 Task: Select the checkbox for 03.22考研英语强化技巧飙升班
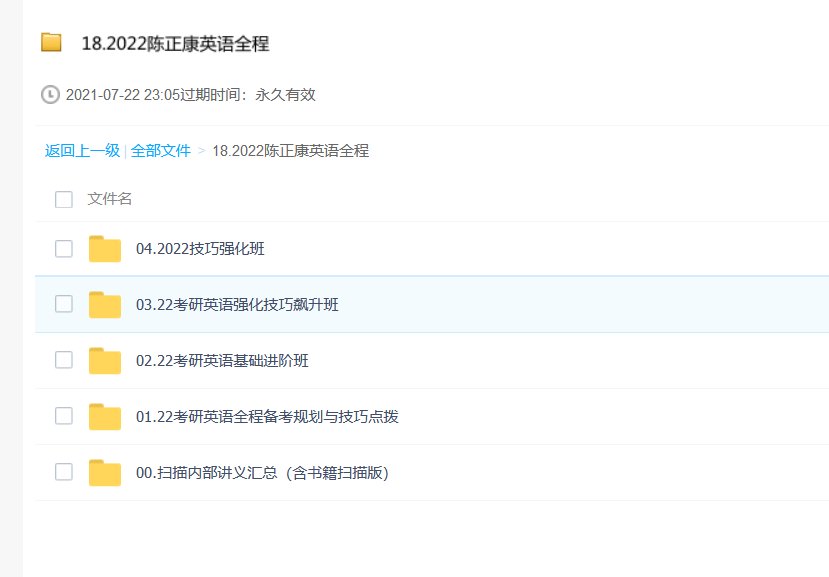point(64,304)
